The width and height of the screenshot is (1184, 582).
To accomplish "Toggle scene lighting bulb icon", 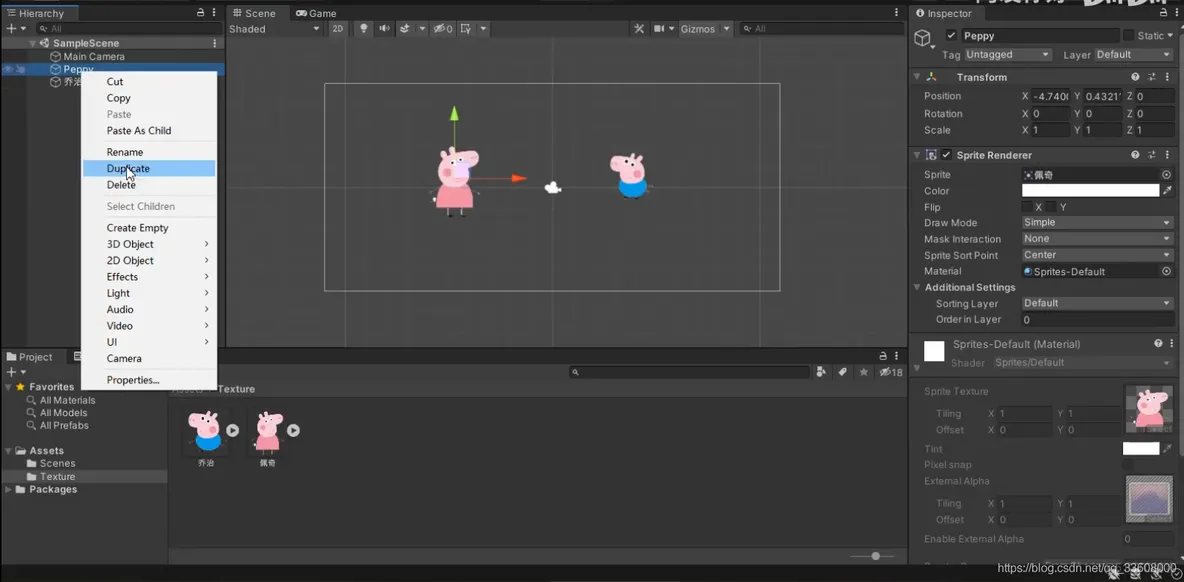I will coord(364,29).
